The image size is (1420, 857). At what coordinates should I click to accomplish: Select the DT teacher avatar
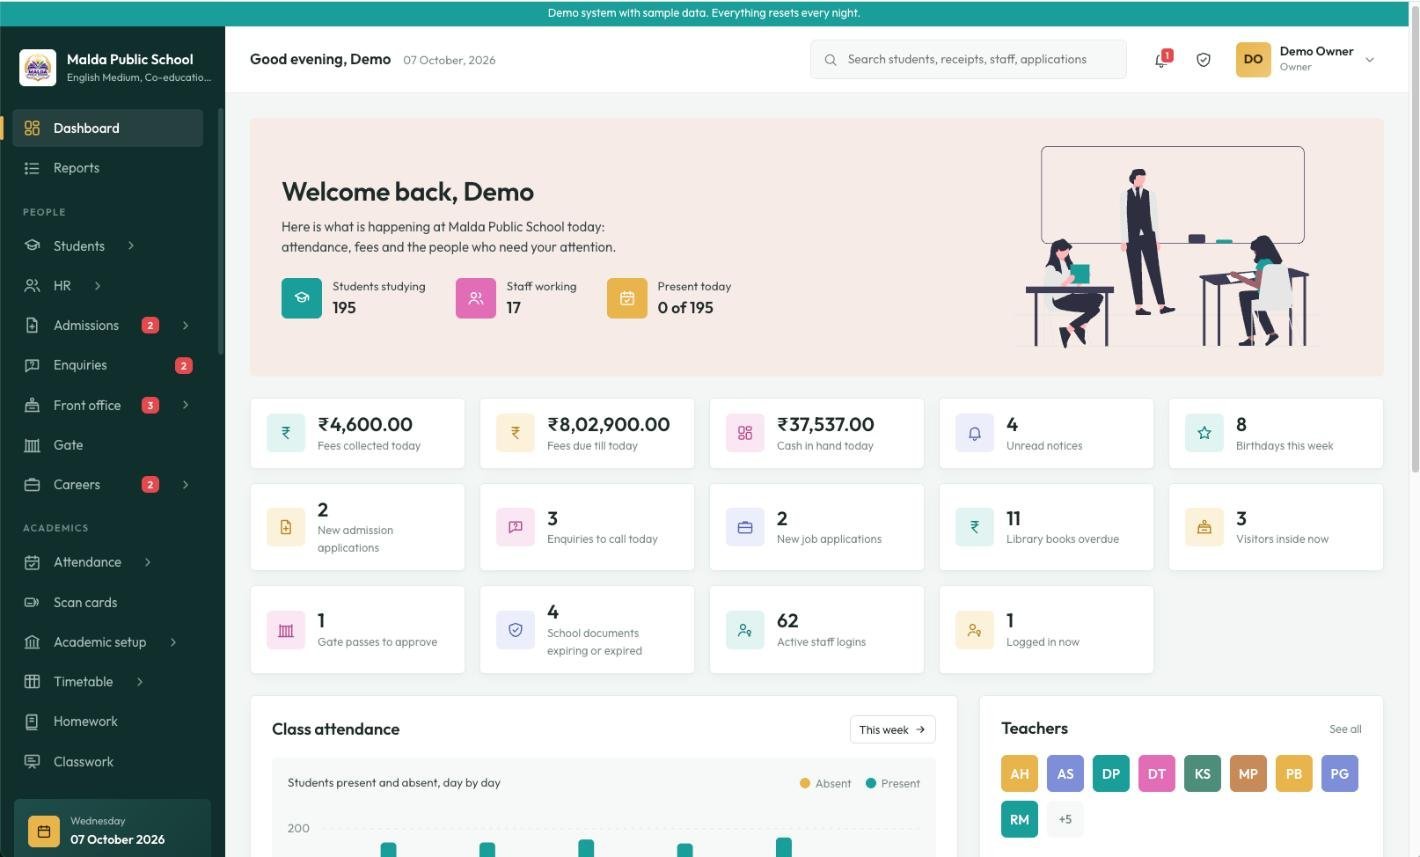point(1156,773)
